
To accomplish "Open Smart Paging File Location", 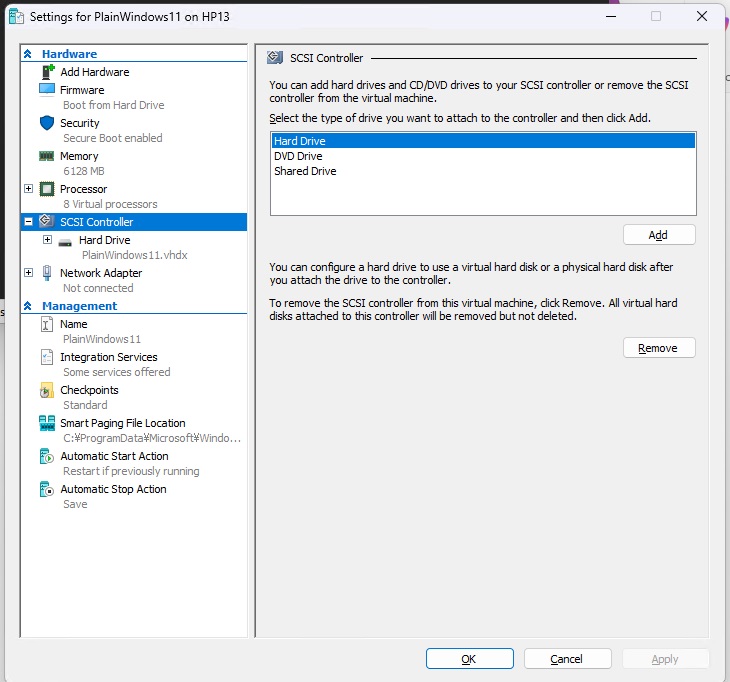I will point(123,423).
